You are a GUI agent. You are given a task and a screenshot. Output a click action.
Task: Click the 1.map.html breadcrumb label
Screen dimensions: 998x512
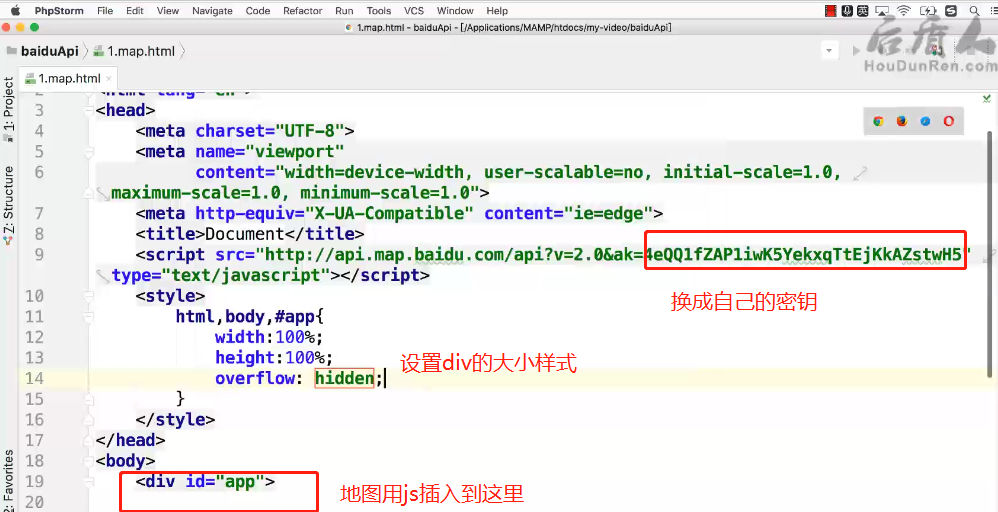click(141, 52)
